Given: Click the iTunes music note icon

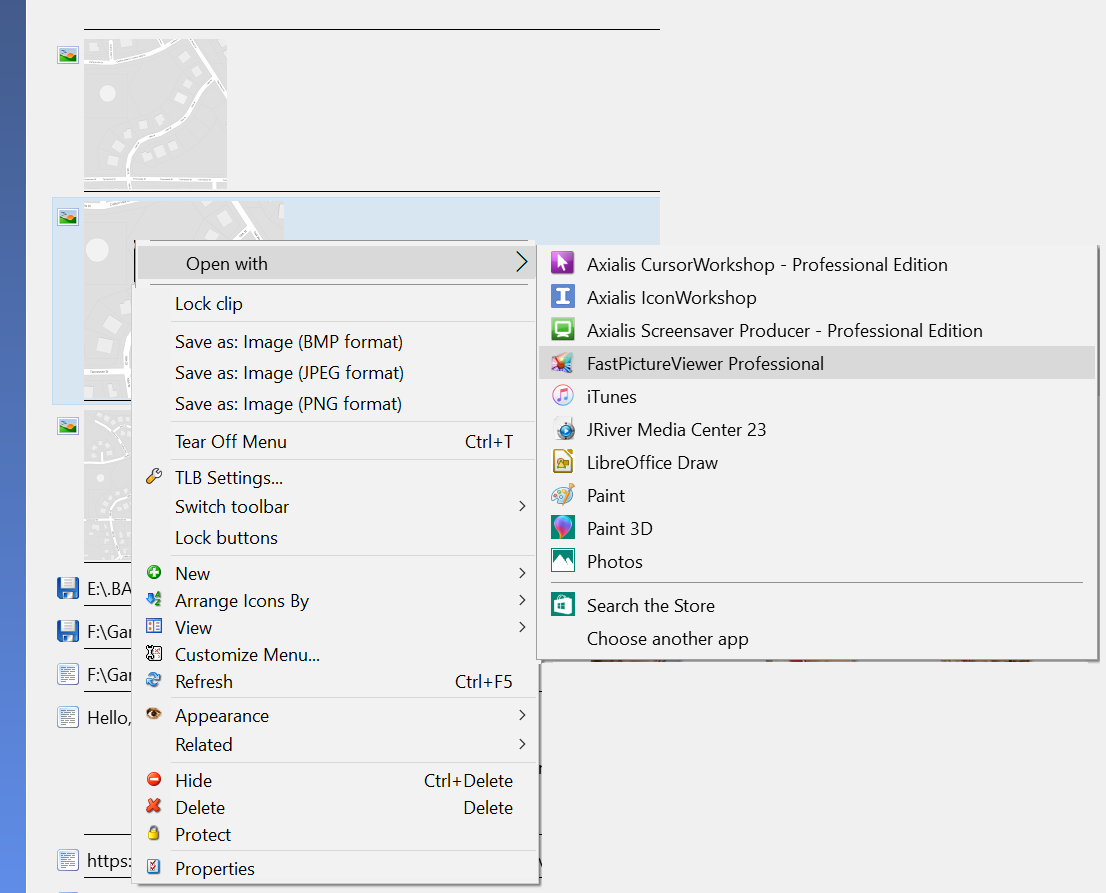Looking at the screenshot, I should 563,396.
